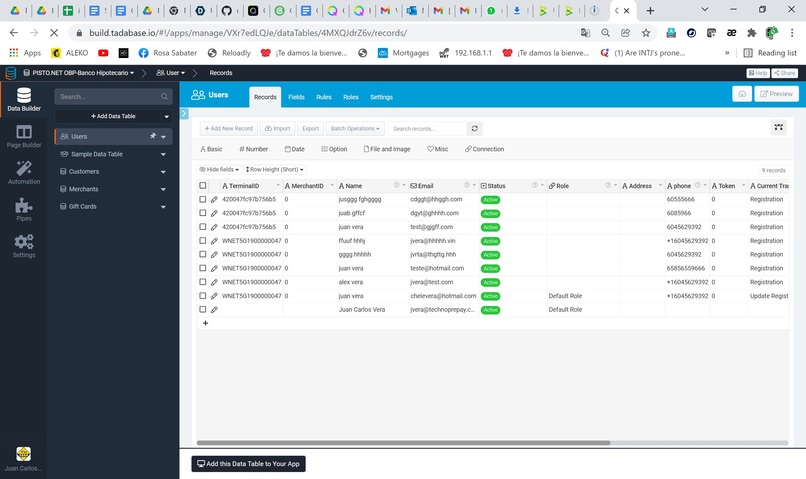This screenshot has width=806, height=479.
Task: Click the Preview button
Action: (776, 94)
